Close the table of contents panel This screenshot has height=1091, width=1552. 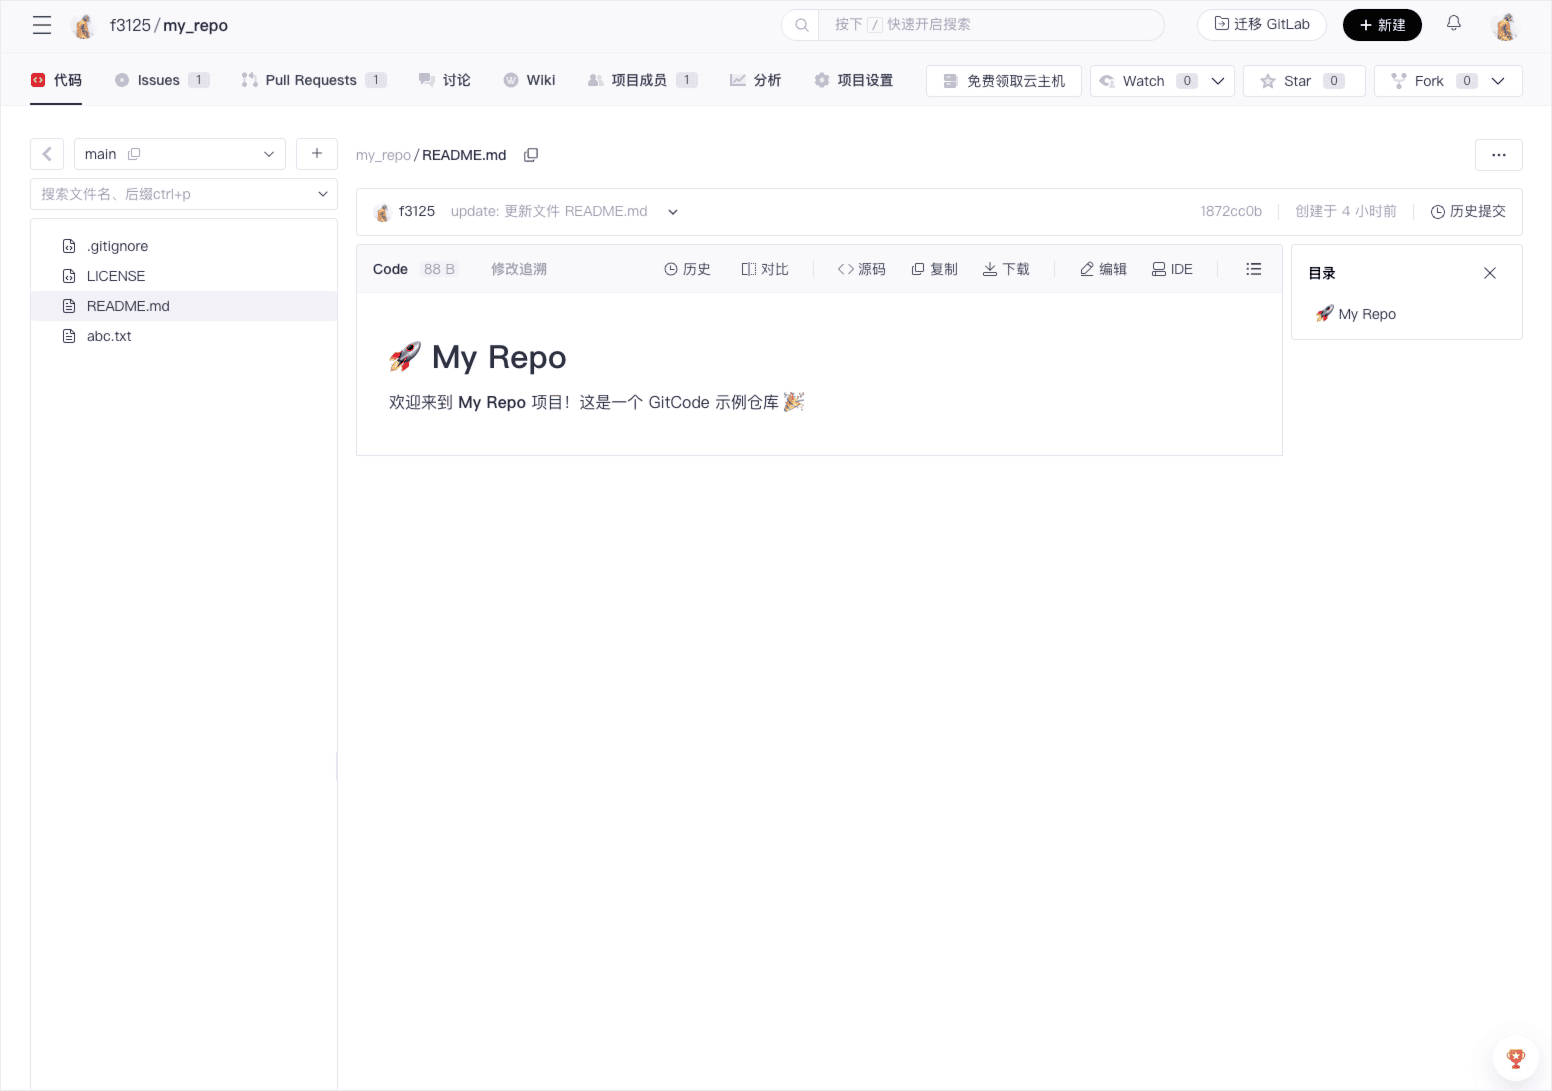[1489, 273]
